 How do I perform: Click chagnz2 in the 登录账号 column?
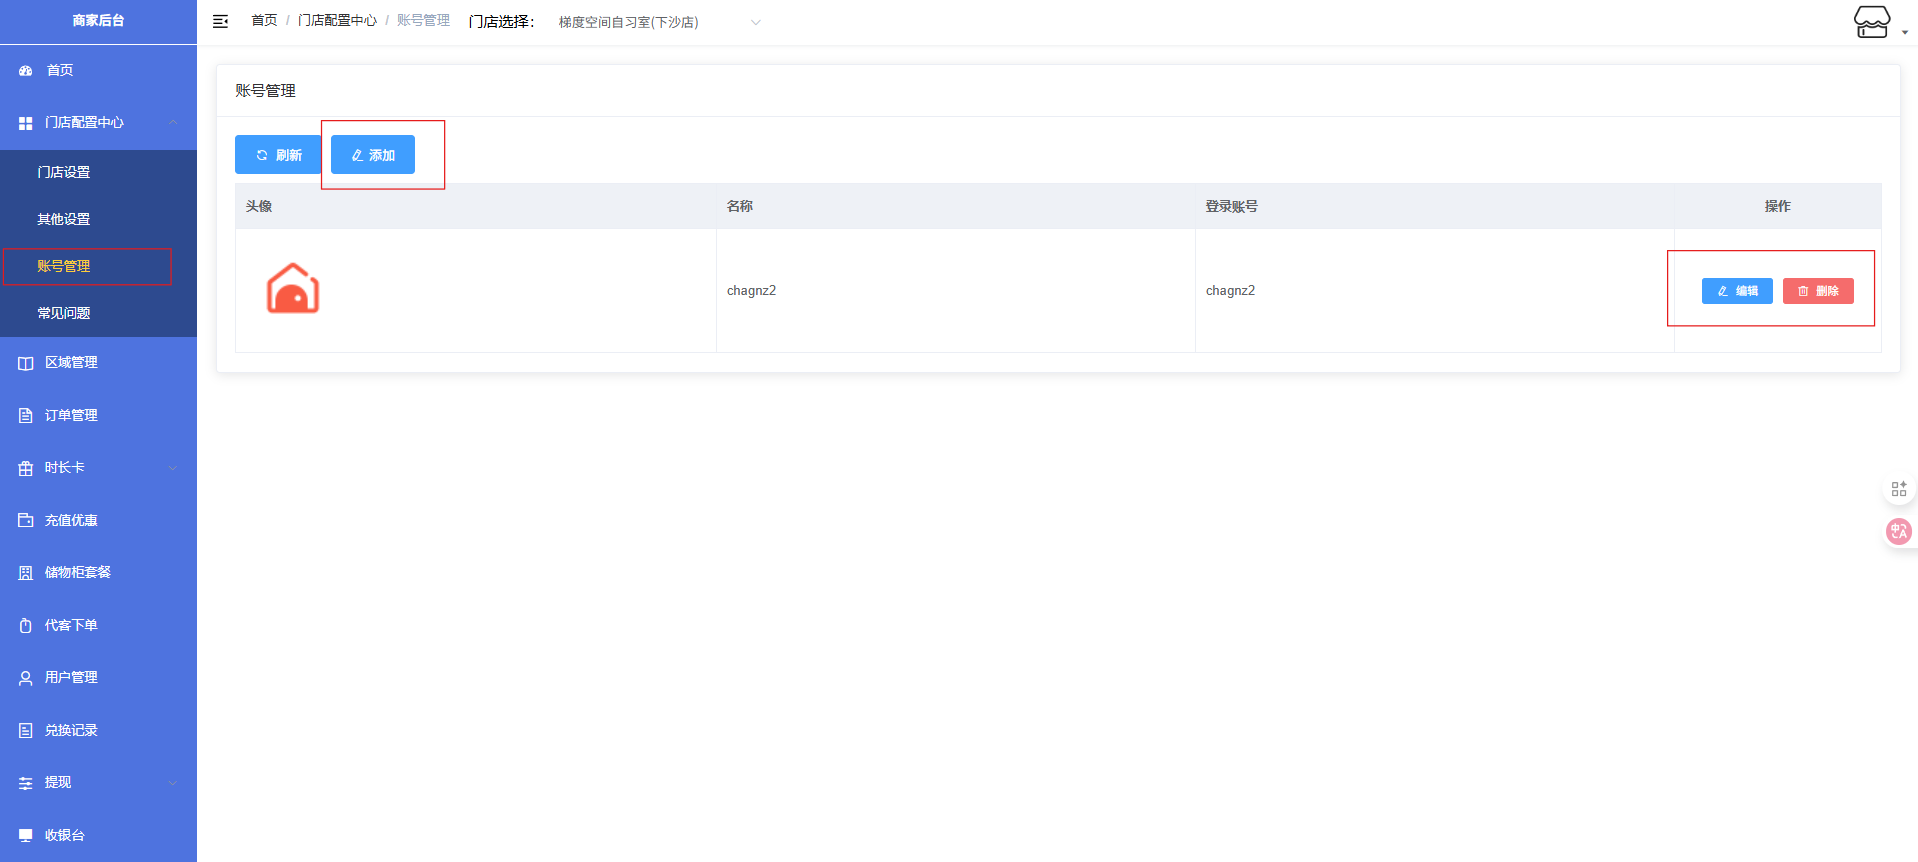tap(1230, 290)
